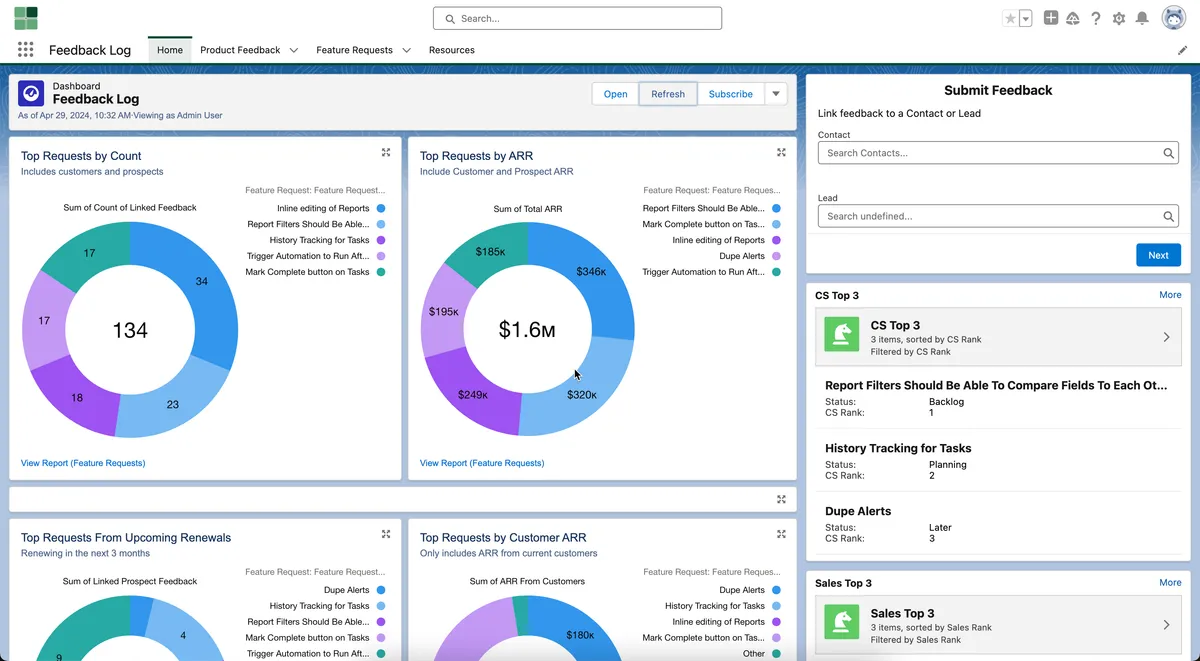Switch to the Product Feedback tab

(x=240, y=50)
